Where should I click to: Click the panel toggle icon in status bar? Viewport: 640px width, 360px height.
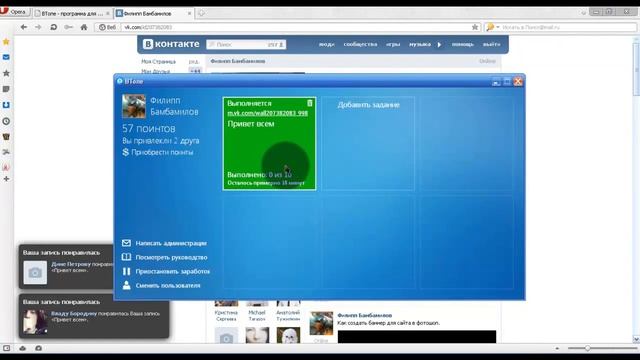[x=7, y=348]
